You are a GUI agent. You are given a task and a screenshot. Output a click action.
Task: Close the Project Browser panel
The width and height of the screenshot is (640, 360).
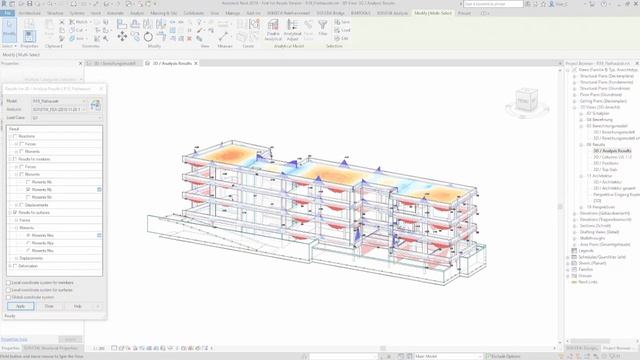point(637,63)
